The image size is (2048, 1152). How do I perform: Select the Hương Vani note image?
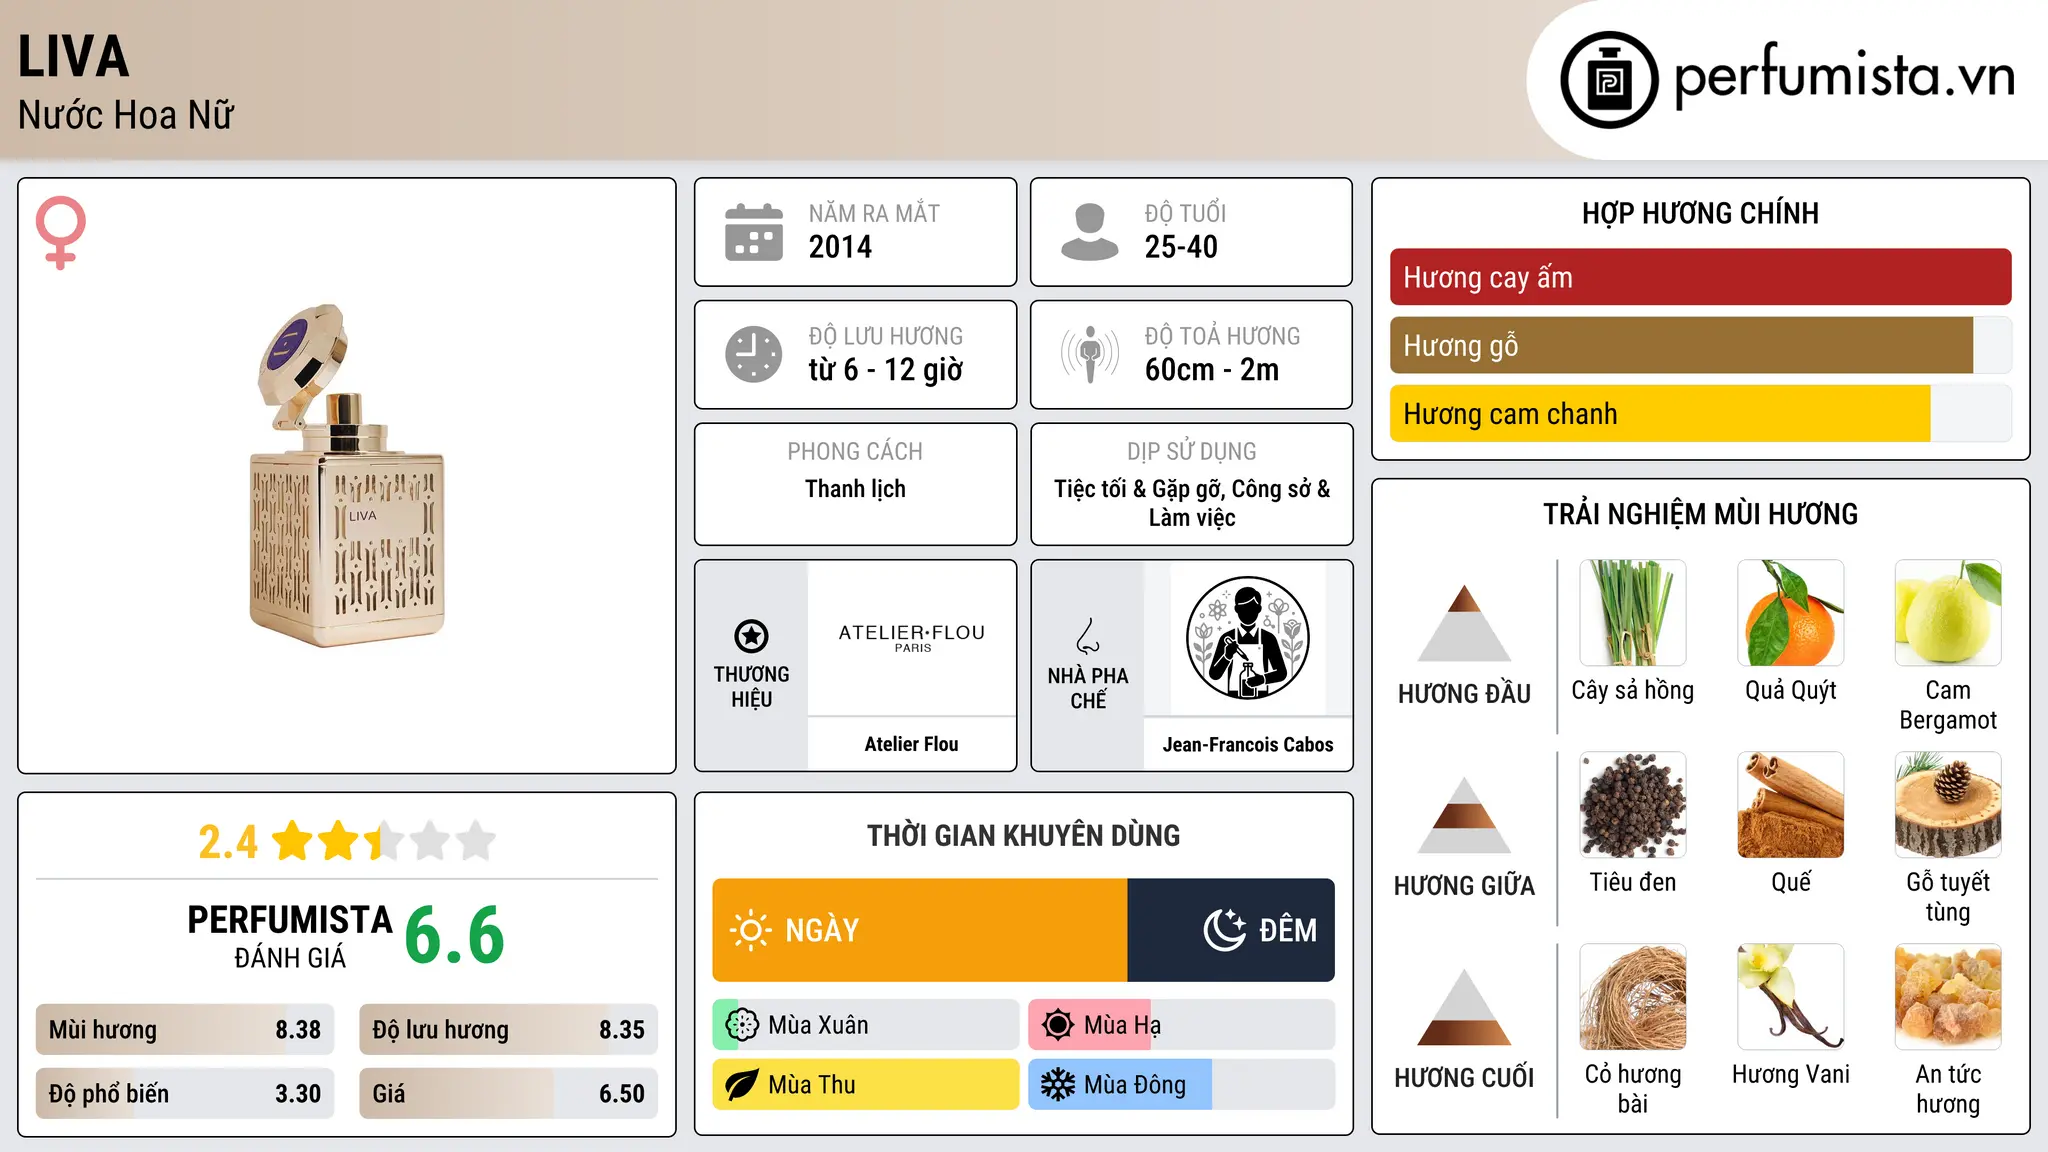(1791, 997)
